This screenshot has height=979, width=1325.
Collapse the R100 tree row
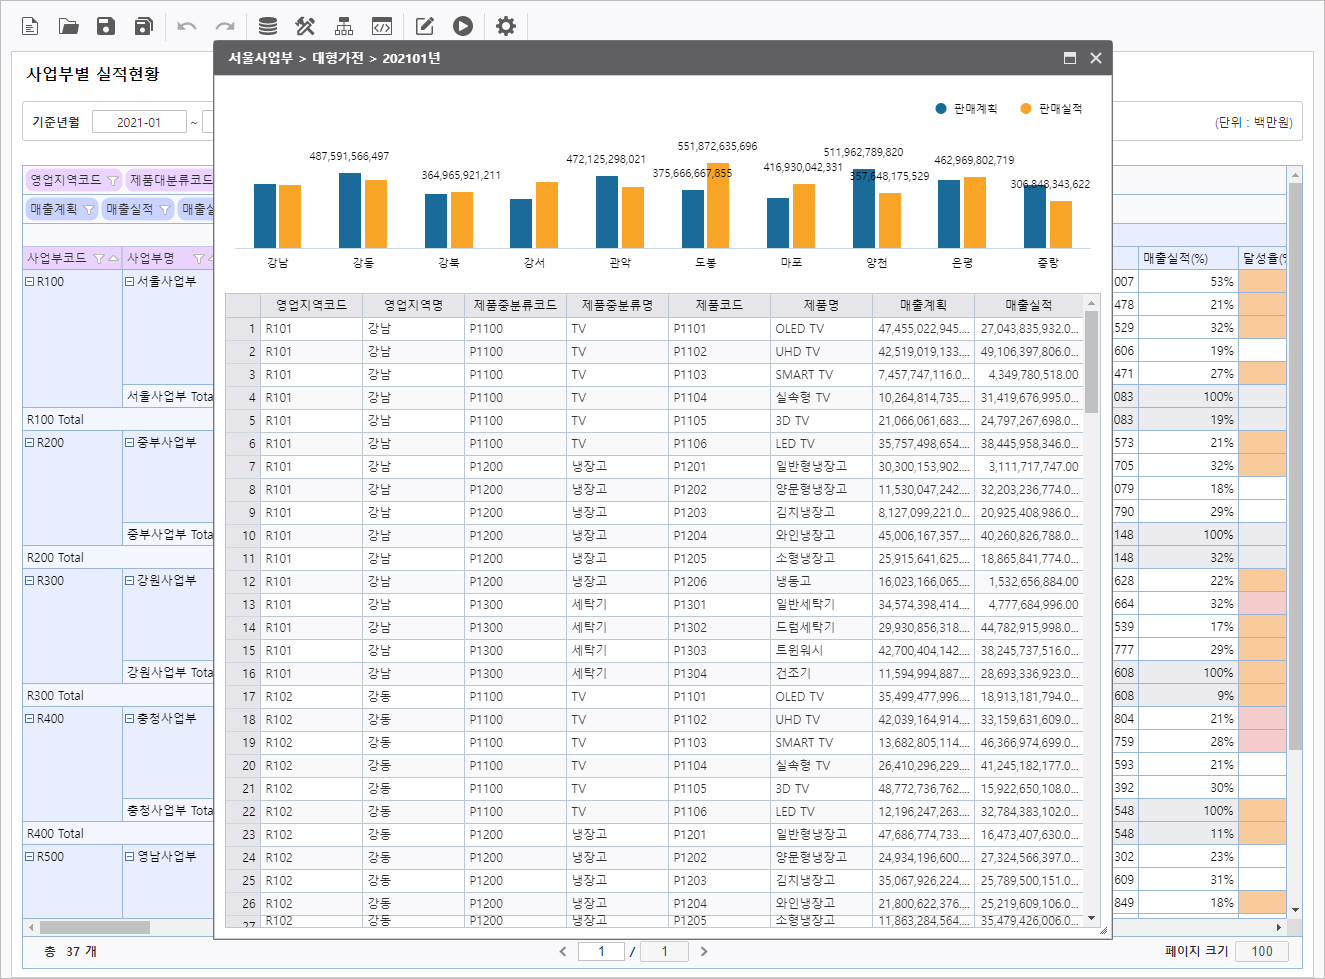pyautogui.click(x=30, y=282)
